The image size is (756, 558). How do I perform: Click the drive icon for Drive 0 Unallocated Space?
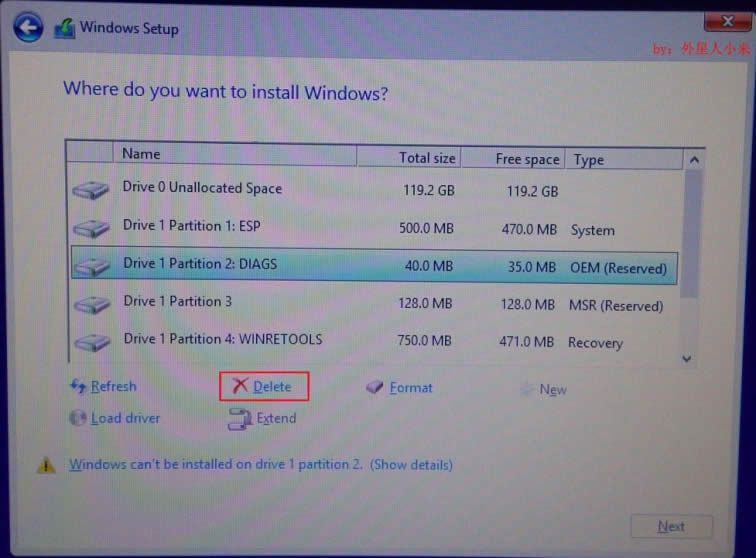(91, 190)
